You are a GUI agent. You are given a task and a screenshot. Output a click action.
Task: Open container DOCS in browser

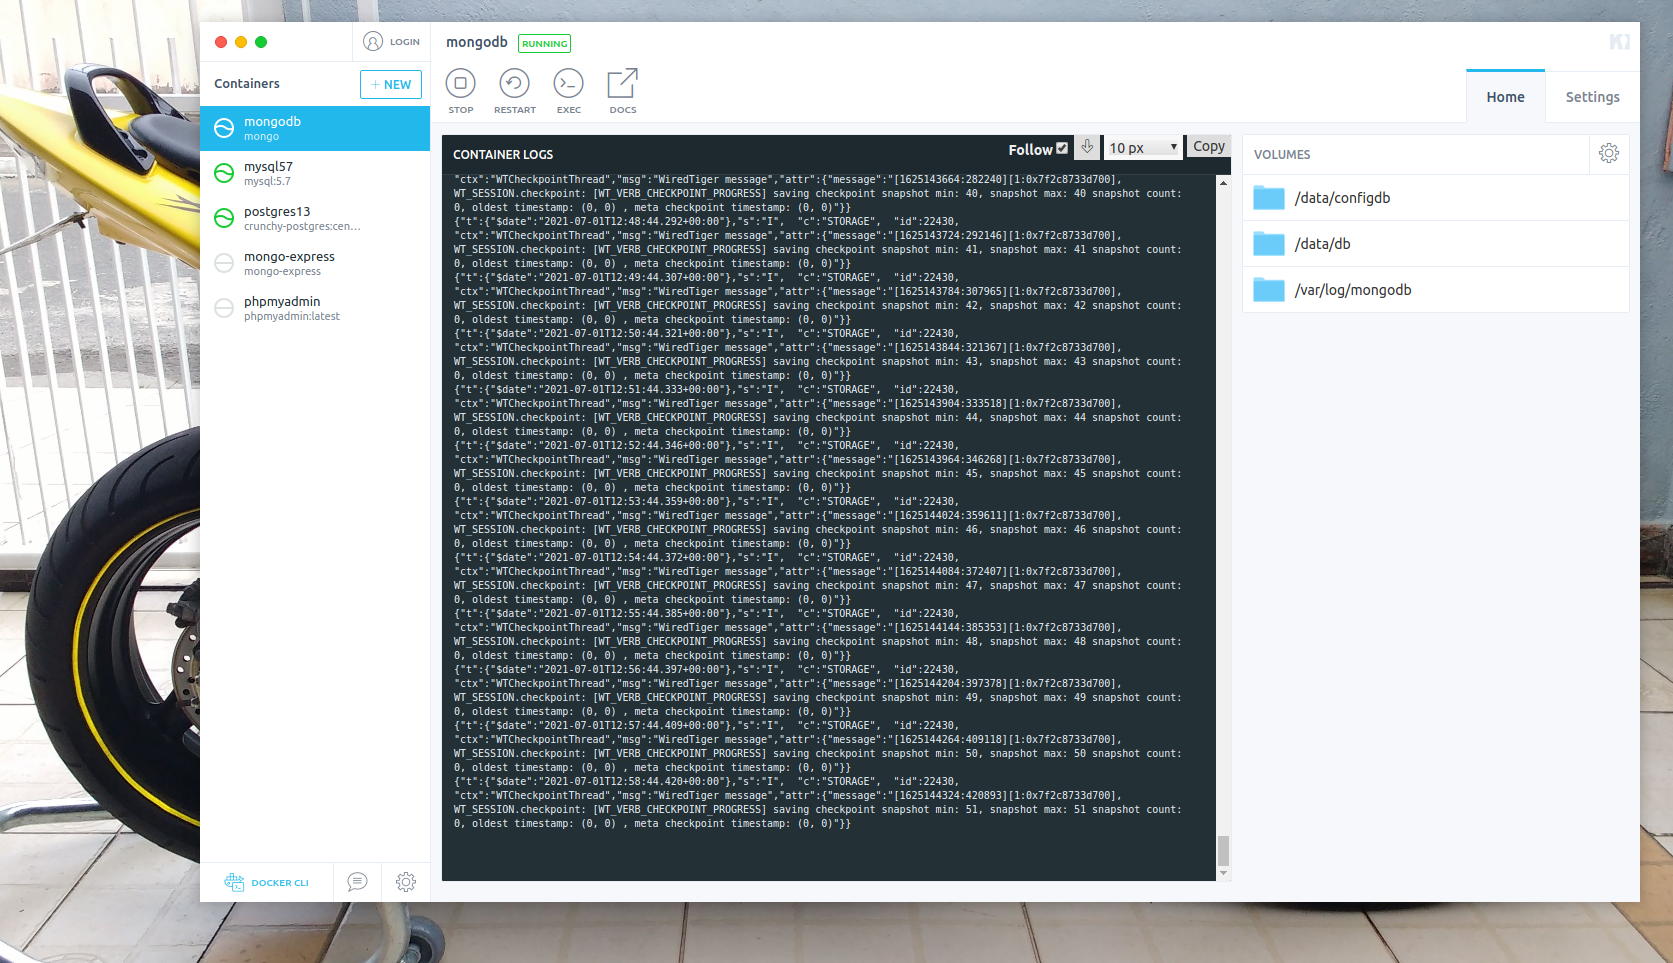[622, 91]
